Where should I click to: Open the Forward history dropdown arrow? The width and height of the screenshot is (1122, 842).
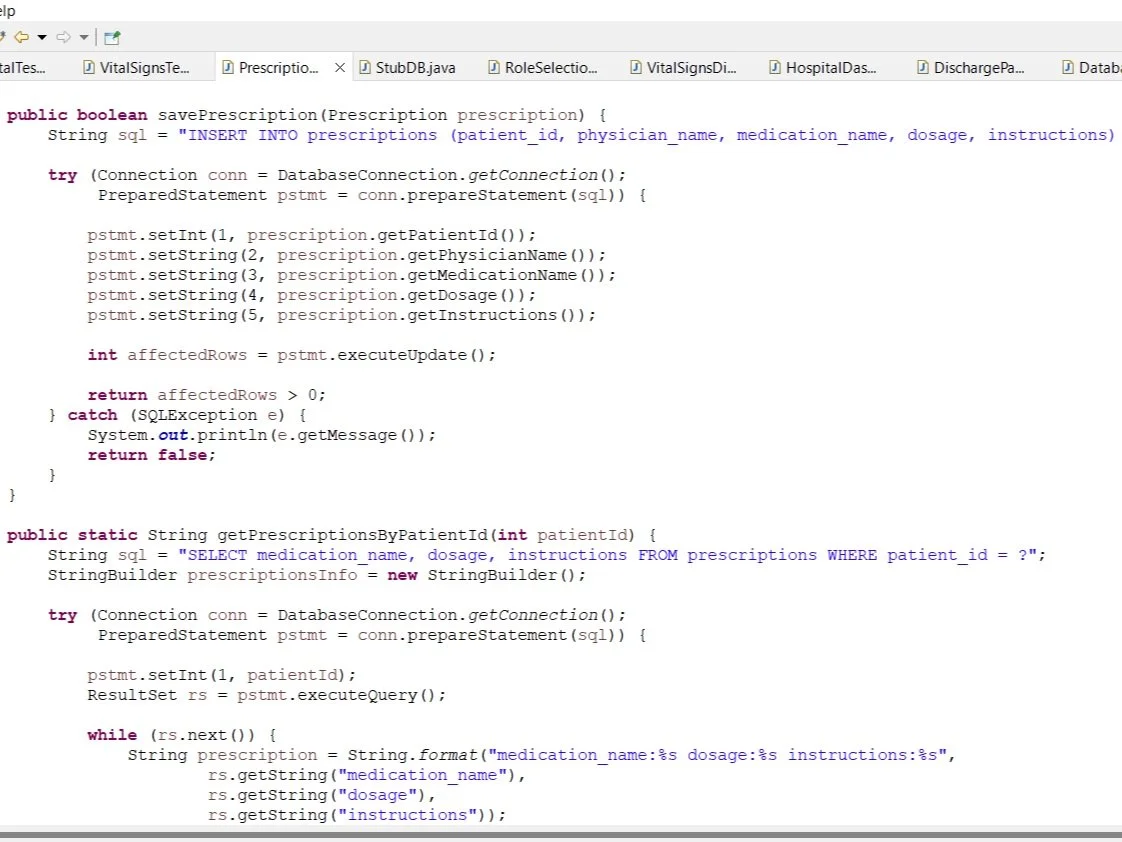click(x=84, y=37)
